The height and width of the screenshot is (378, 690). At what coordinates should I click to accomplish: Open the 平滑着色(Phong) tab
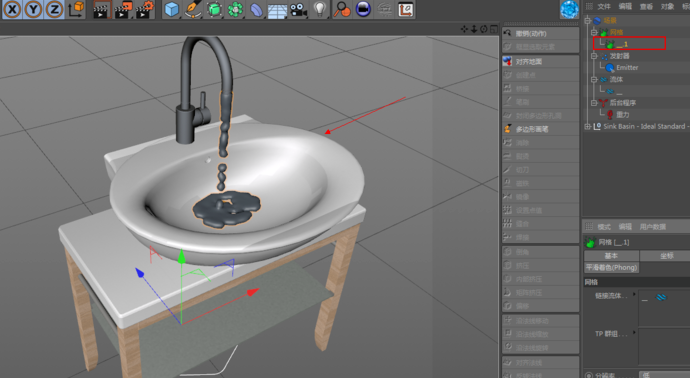pyautogui.click(x=612, y=268)
